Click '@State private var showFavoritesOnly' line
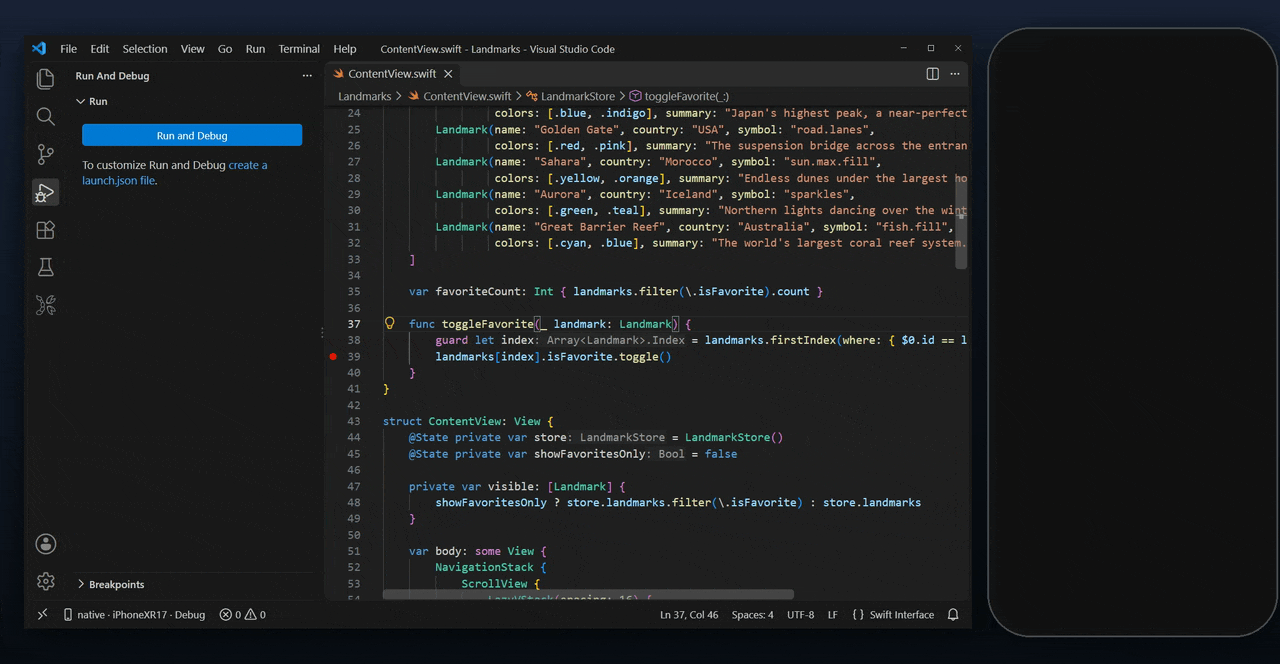 tap(573, 453)
